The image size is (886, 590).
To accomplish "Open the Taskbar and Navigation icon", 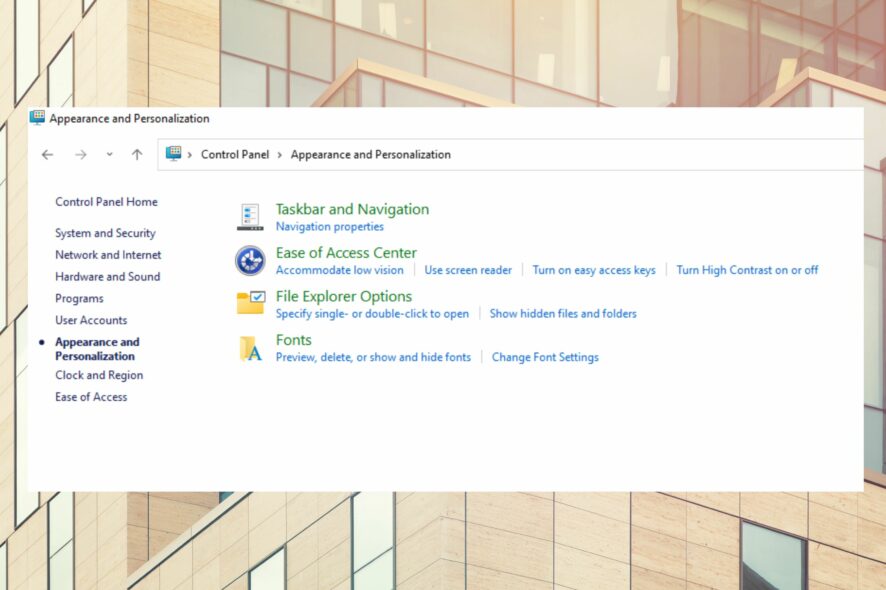I will pos(251,215).
